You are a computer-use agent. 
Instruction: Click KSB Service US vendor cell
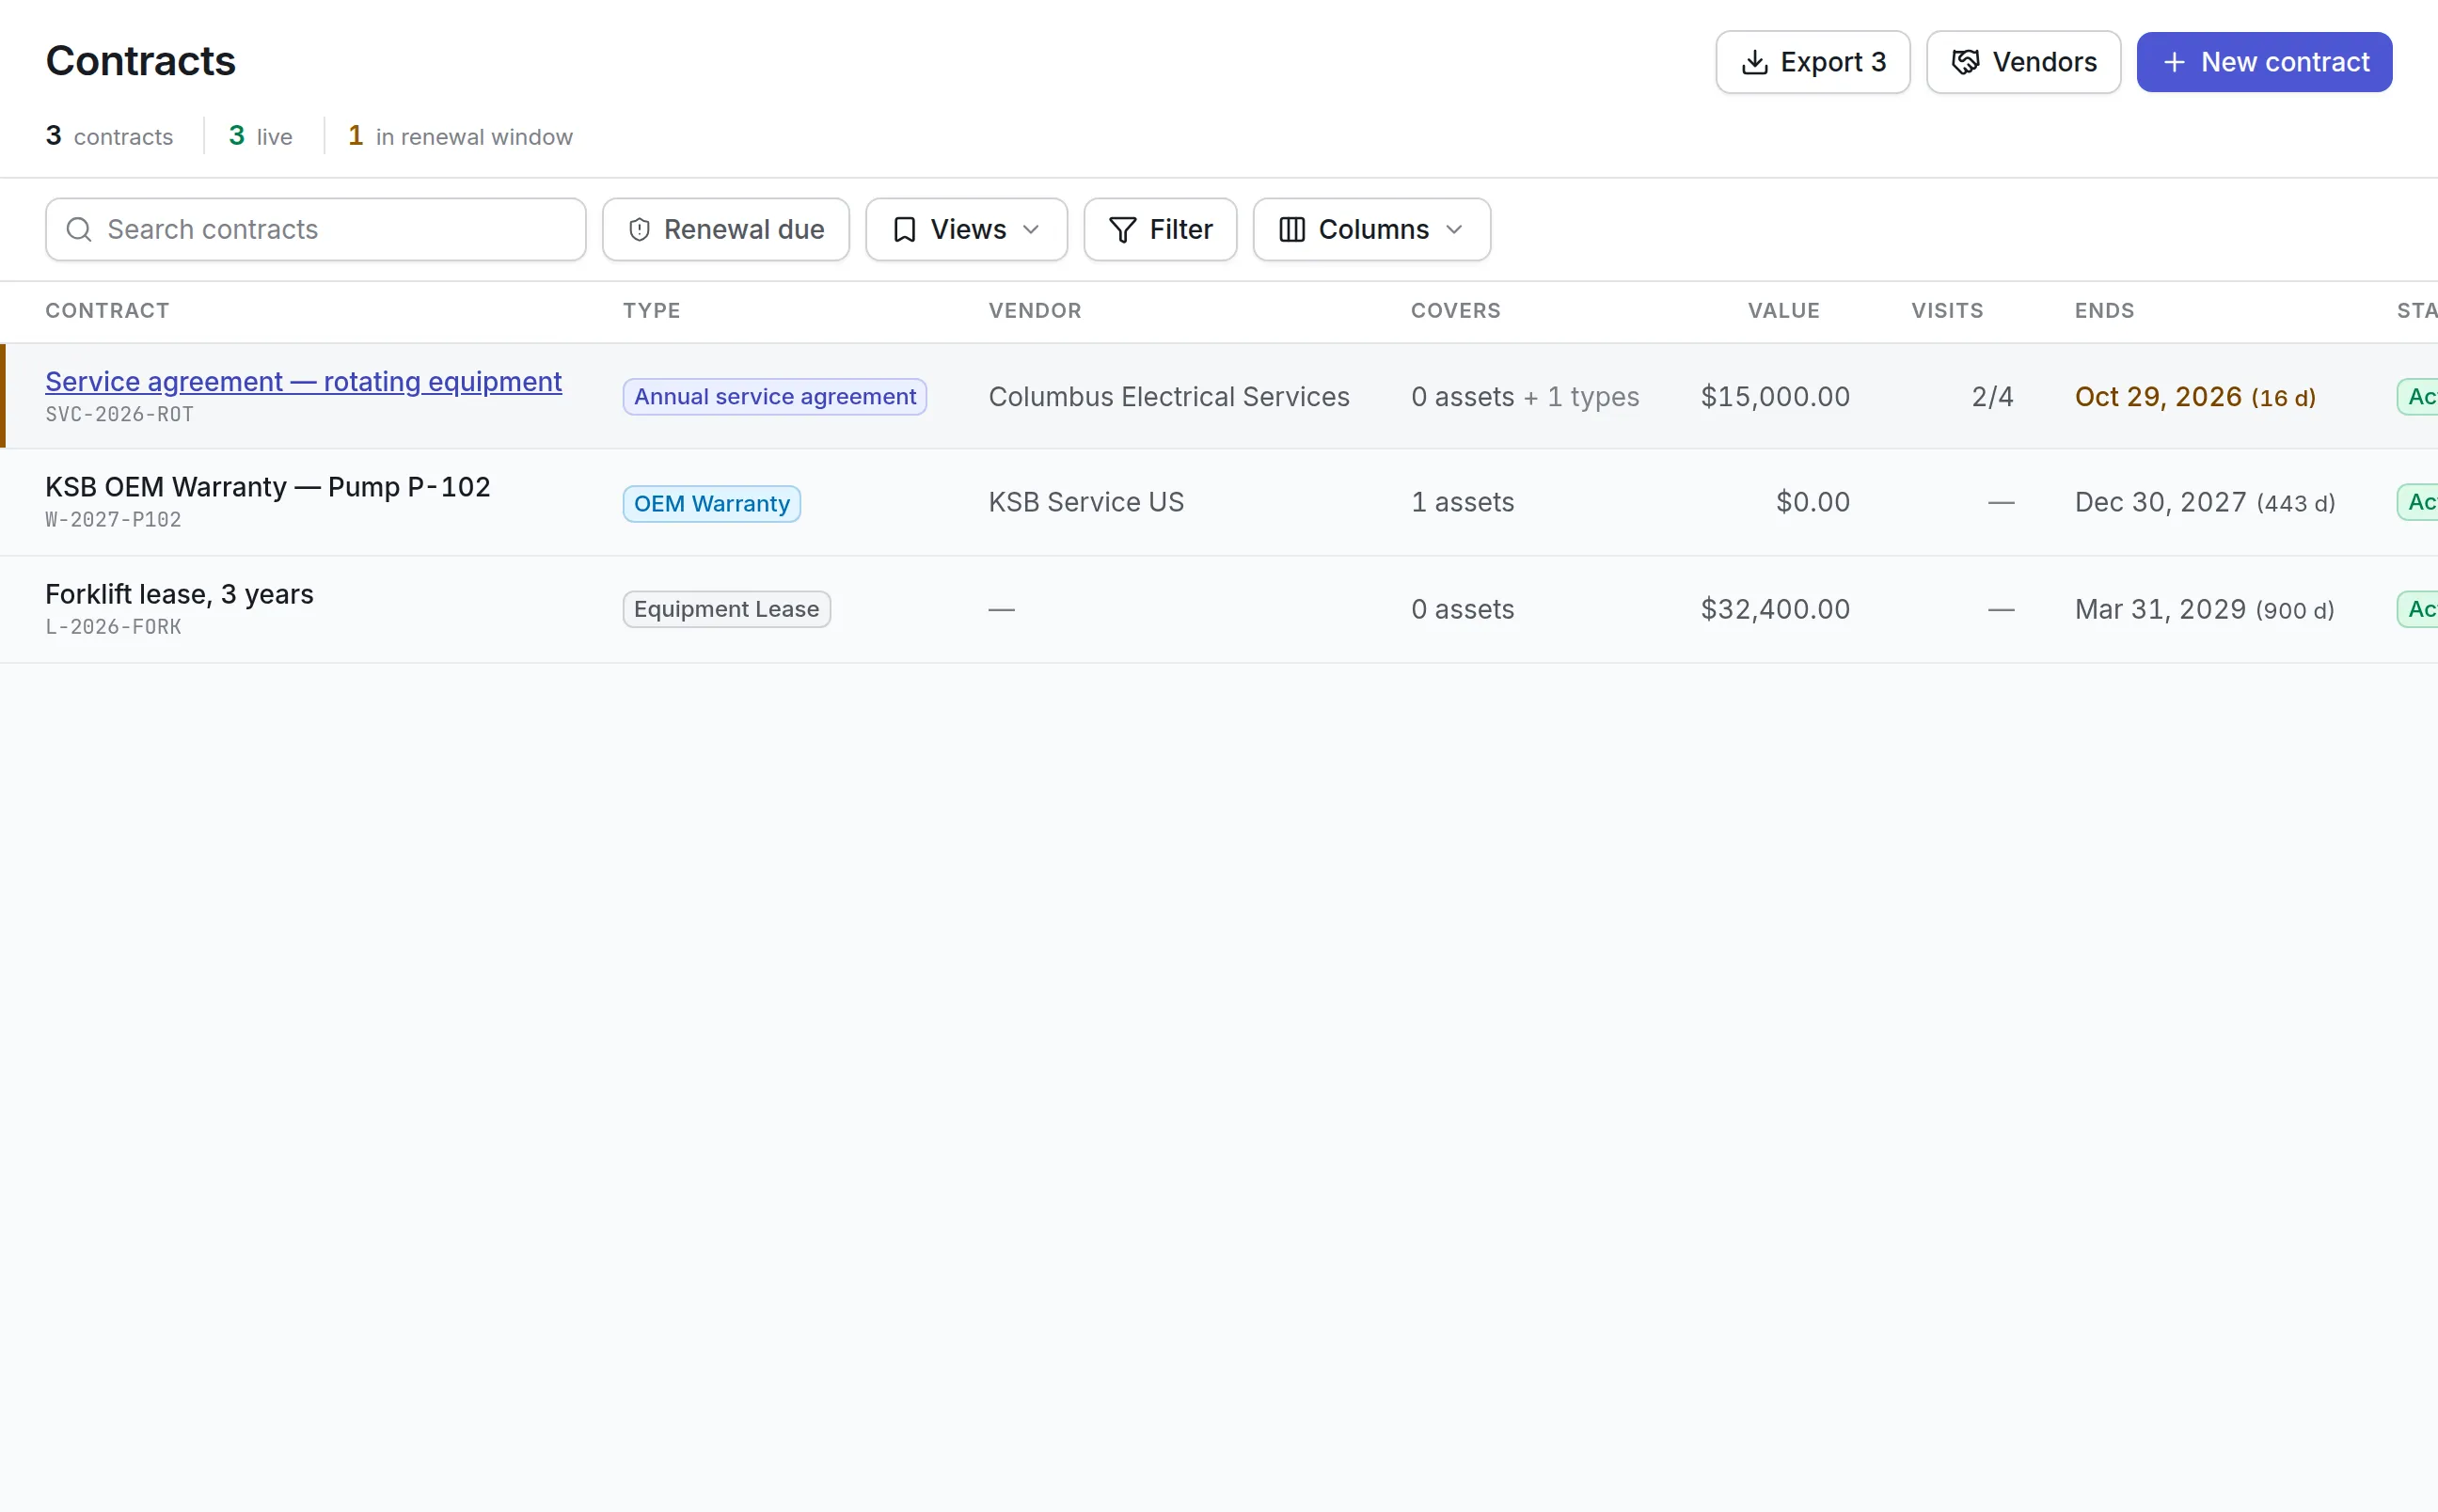tap(1085, 502)
